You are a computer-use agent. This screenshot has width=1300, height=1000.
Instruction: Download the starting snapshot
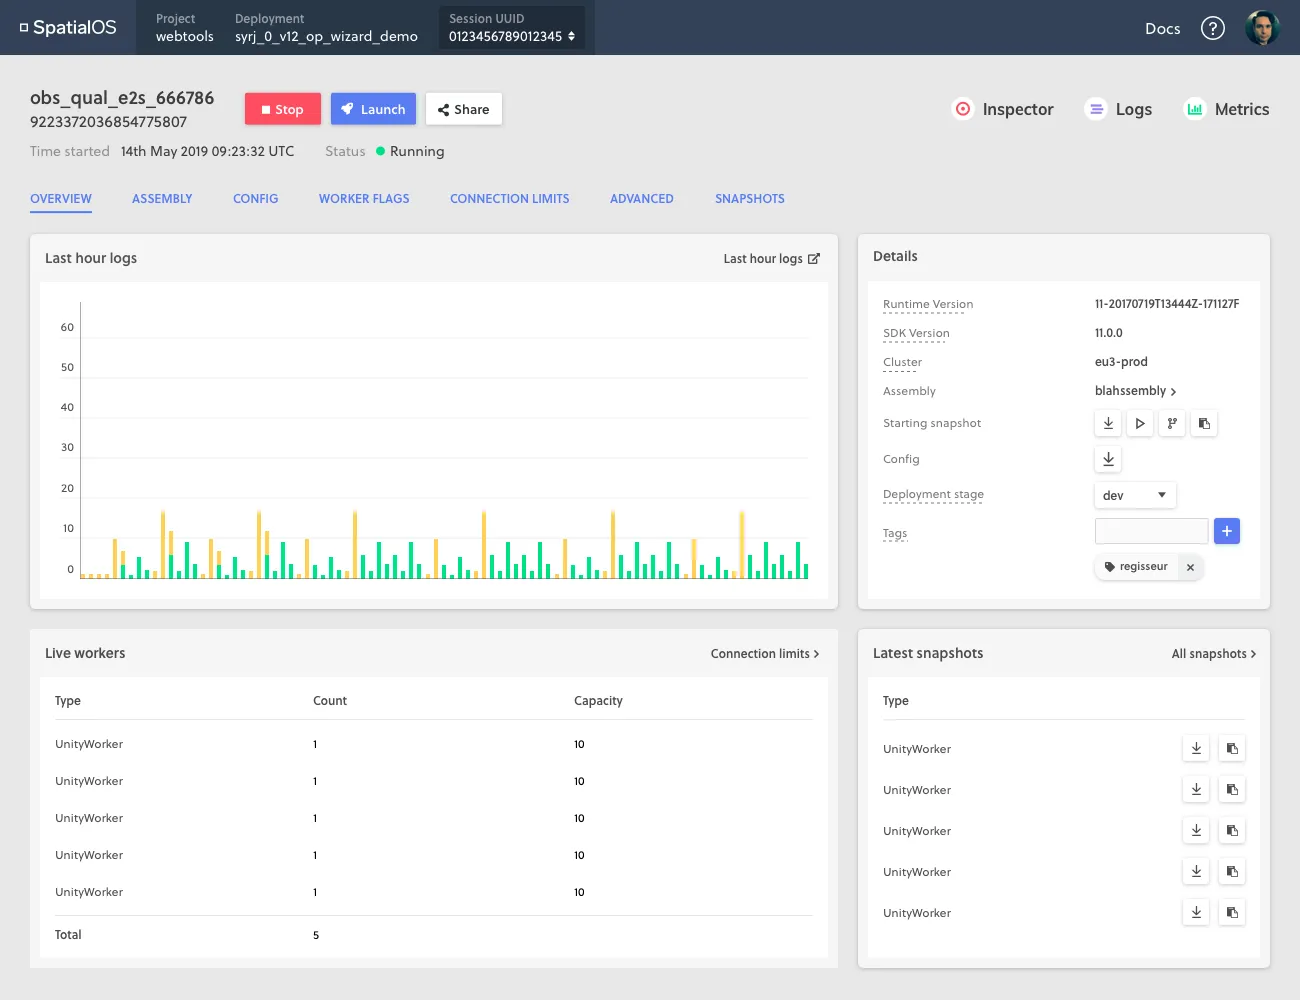click(1108, 424)
